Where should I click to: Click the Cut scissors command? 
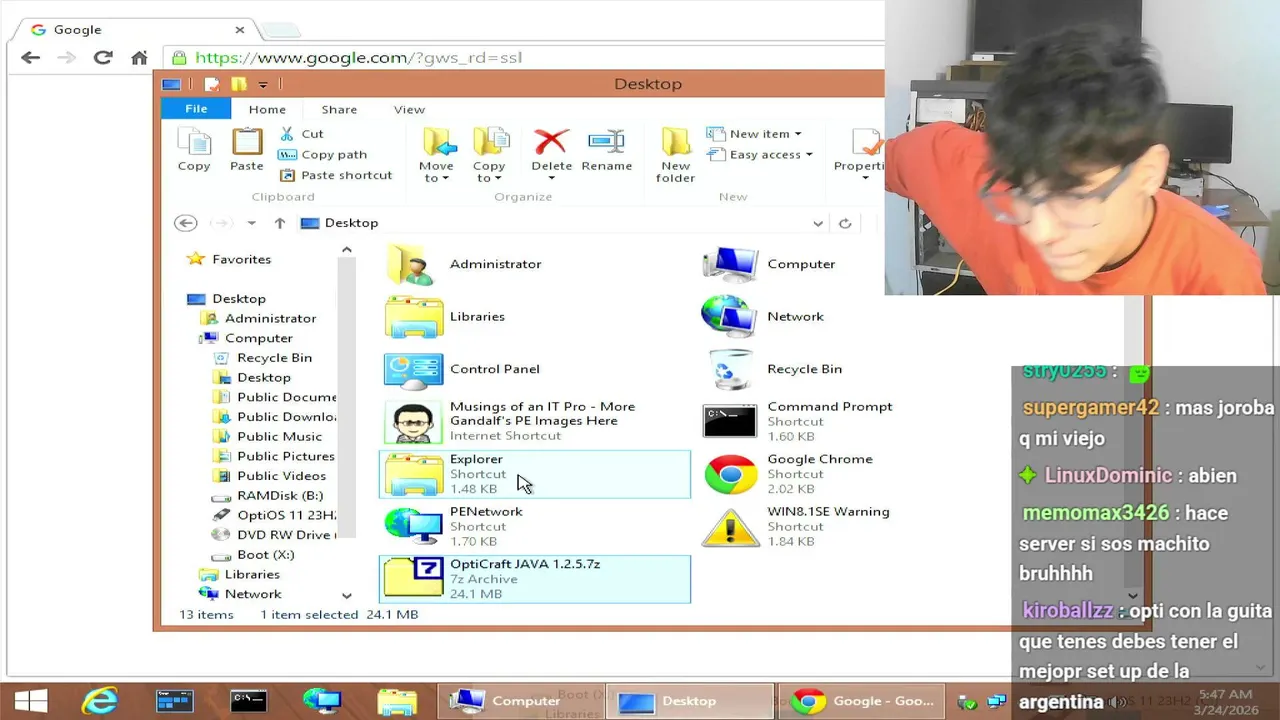[x=302, y=133]
